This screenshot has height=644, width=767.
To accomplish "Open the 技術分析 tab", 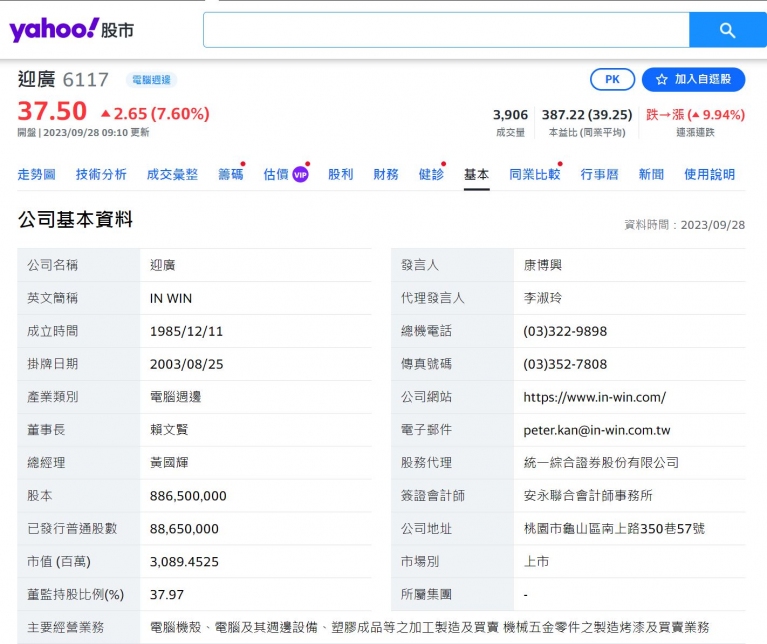I will tap(101, 175).
